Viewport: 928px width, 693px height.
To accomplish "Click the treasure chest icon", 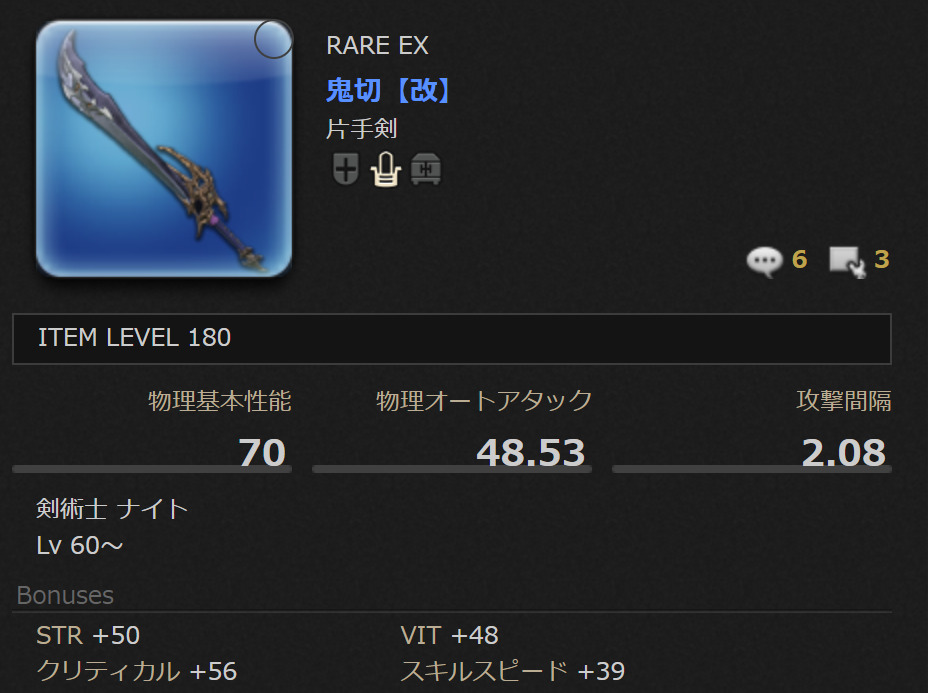I will click(426, 169).
